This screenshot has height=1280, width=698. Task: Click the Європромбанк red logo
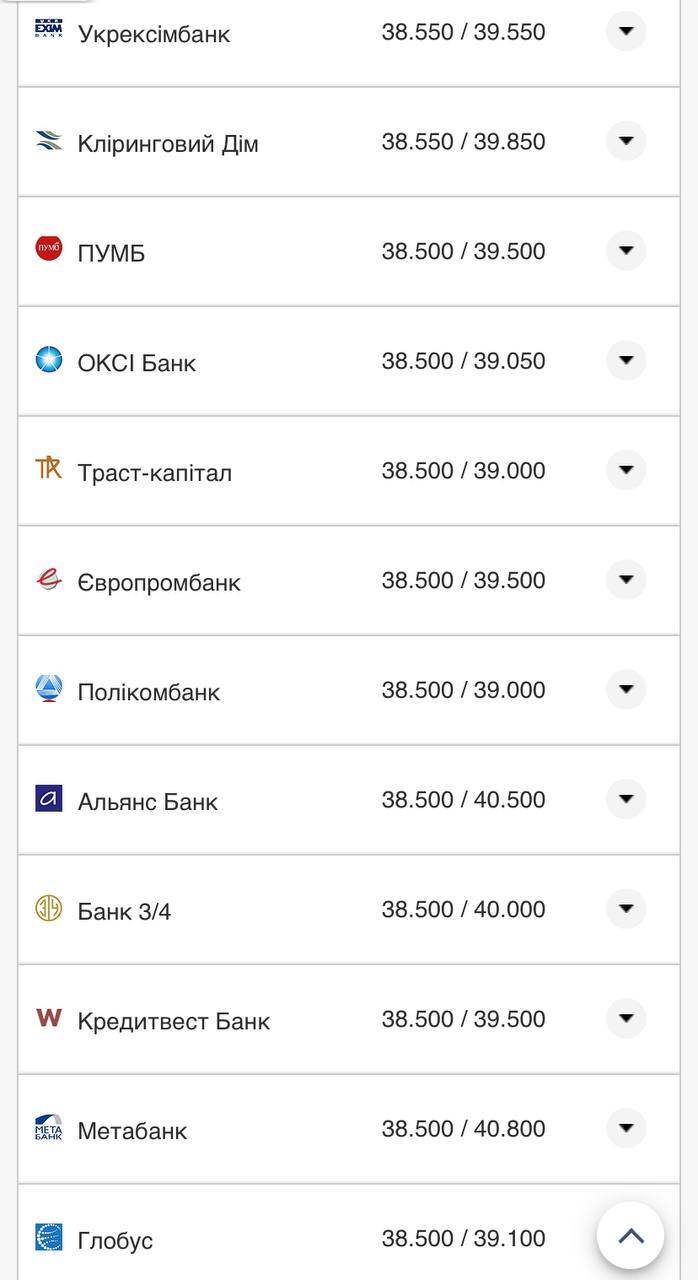[48, 579]
